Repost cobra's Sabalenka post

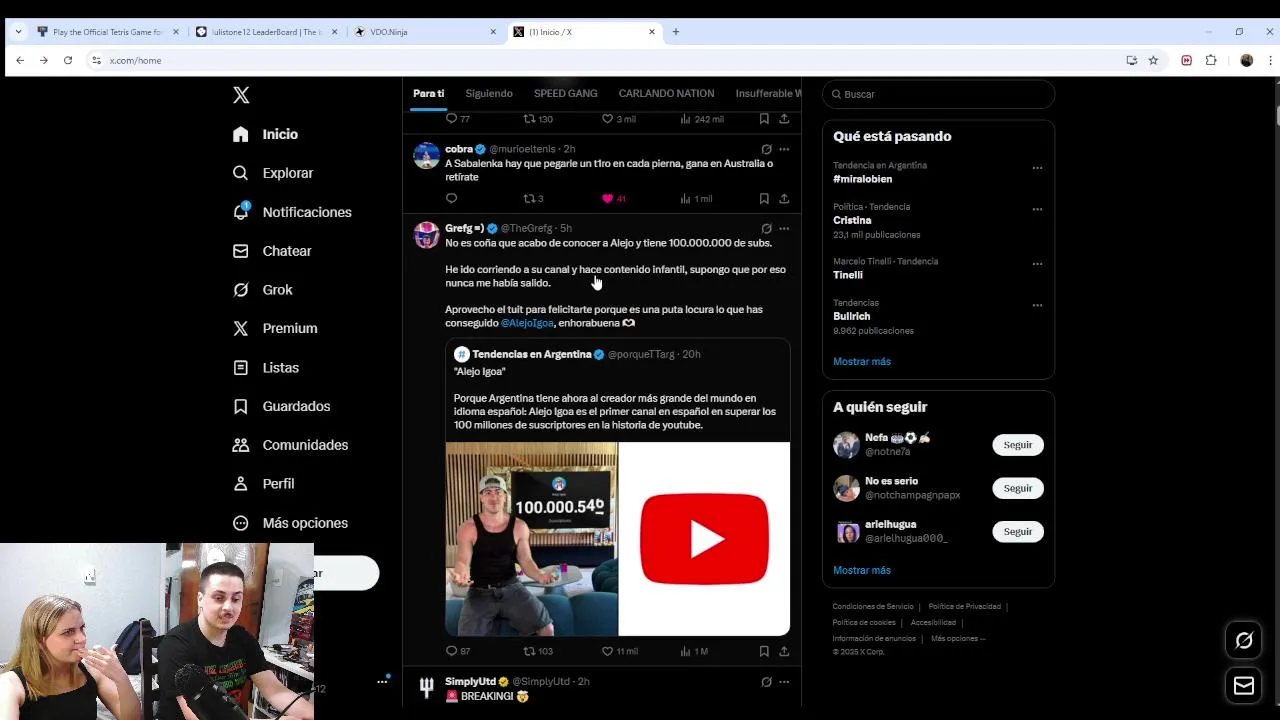(x=533, y=198)
